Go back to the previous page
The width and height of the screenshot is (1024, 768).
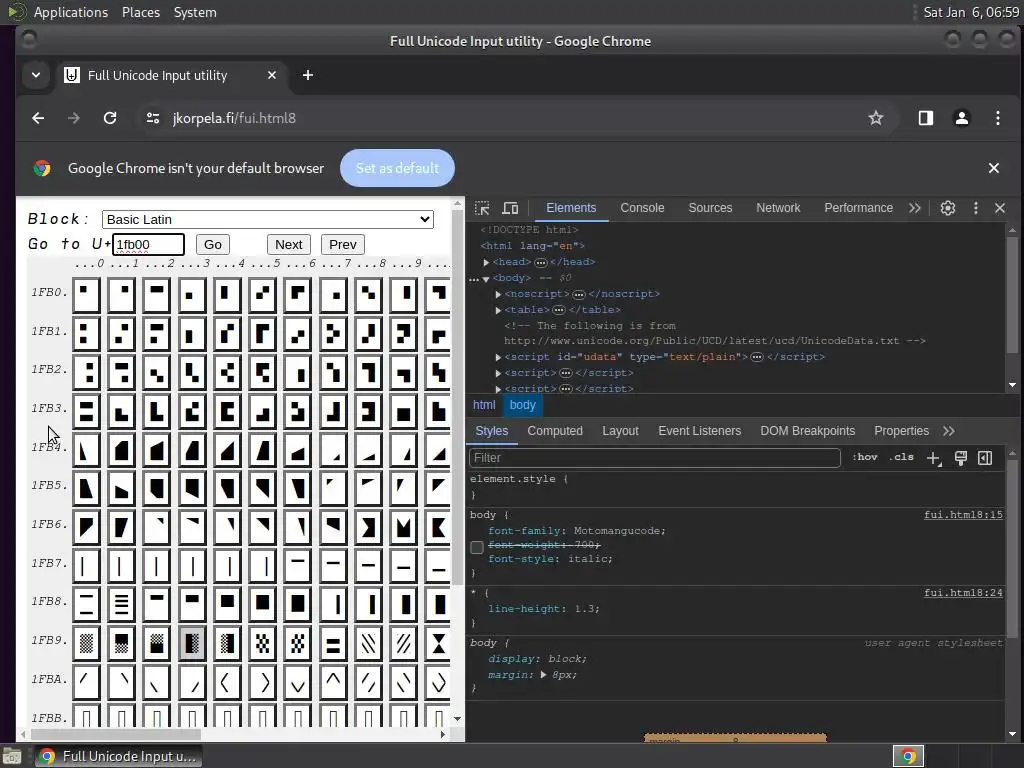(x=38, y=118)
